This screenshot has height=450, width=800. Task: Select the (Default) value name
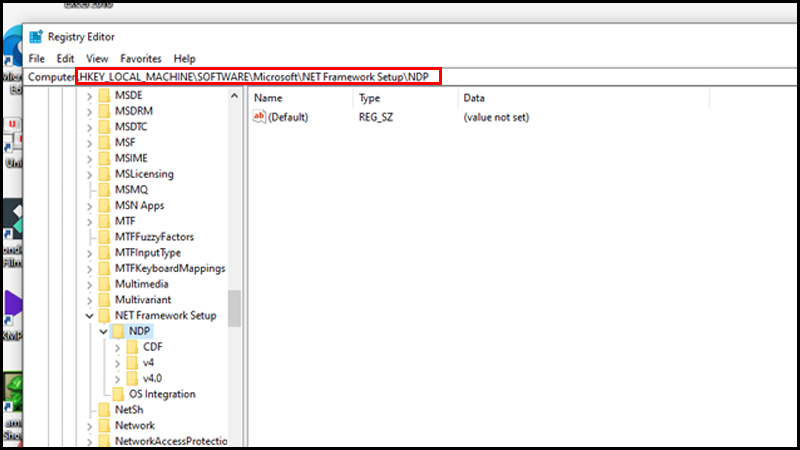pos(288,117)
